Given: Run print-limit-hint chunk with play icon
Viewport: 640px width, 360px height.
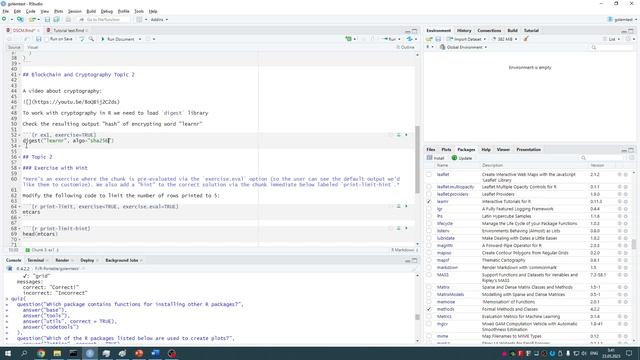Looking at the screenshot, I should (x=406, y=228).
